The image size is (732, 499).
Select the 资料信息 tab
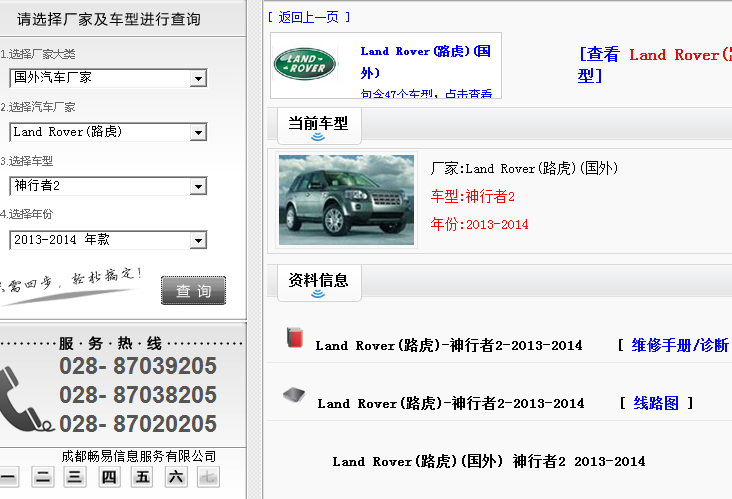318,283
